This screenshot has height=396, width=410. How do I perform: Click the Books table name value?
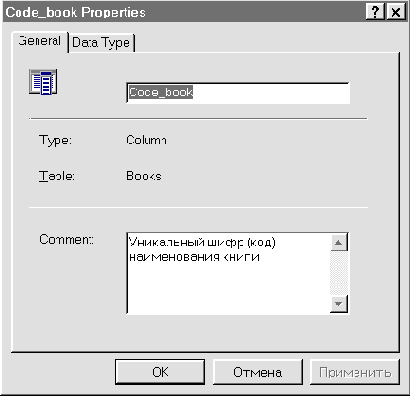click(x=144, y=176)
